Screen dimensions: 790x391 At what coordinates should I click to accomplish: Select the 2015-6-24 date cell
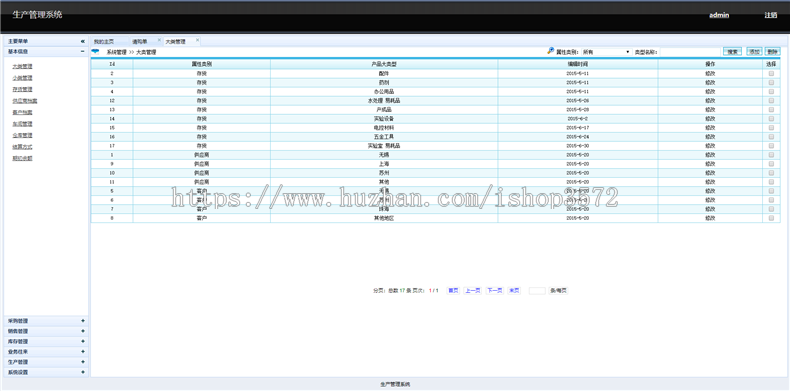[577, 137]
